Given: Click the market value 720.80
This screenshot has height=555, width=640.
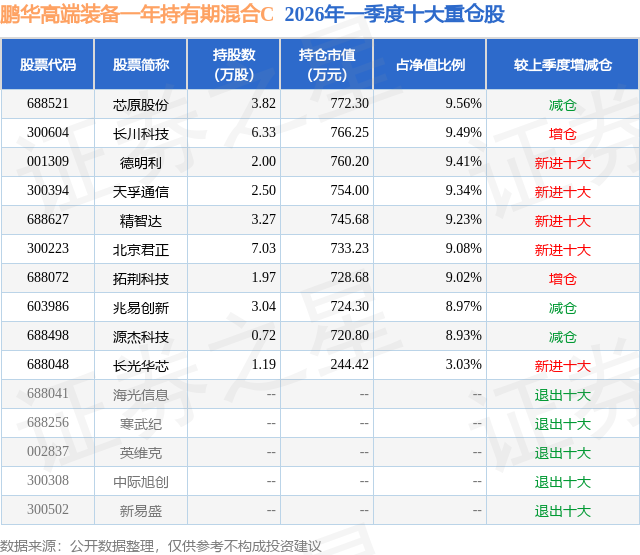Looking at the screenshot, I should (x=349, y=335).
